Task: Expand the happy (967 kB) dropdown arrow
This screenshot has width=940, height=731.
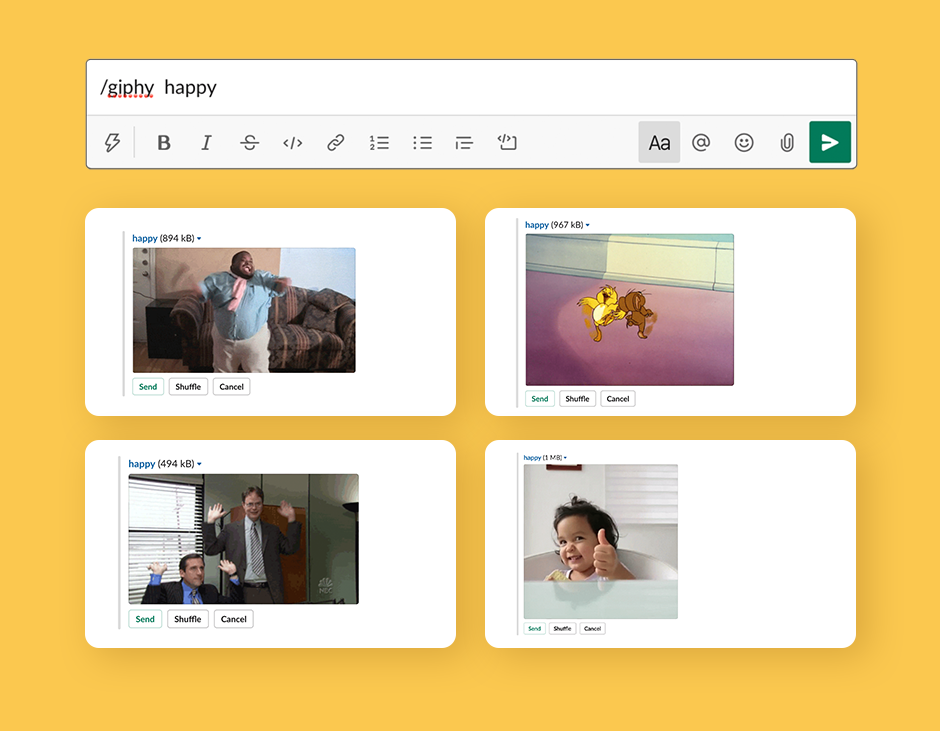Action: (588, 225)
